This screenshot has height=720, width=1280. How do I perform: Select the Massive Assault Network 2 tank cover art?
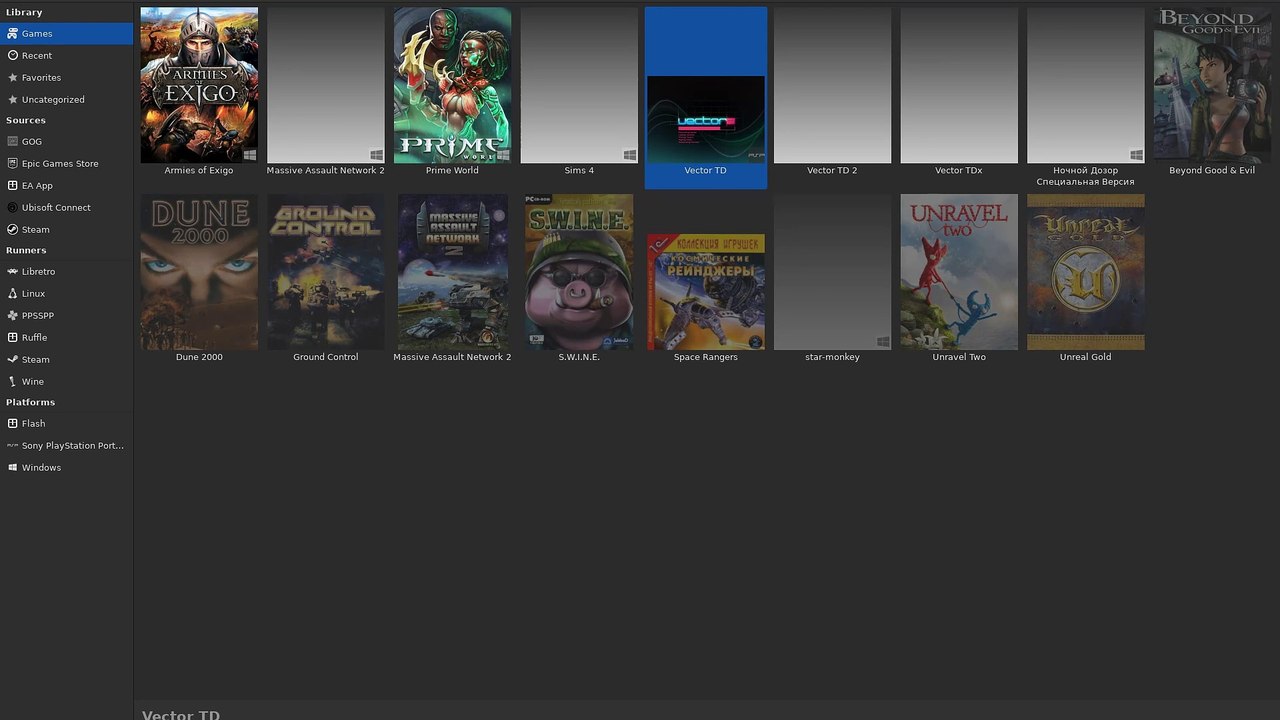[x=452, y=272]
